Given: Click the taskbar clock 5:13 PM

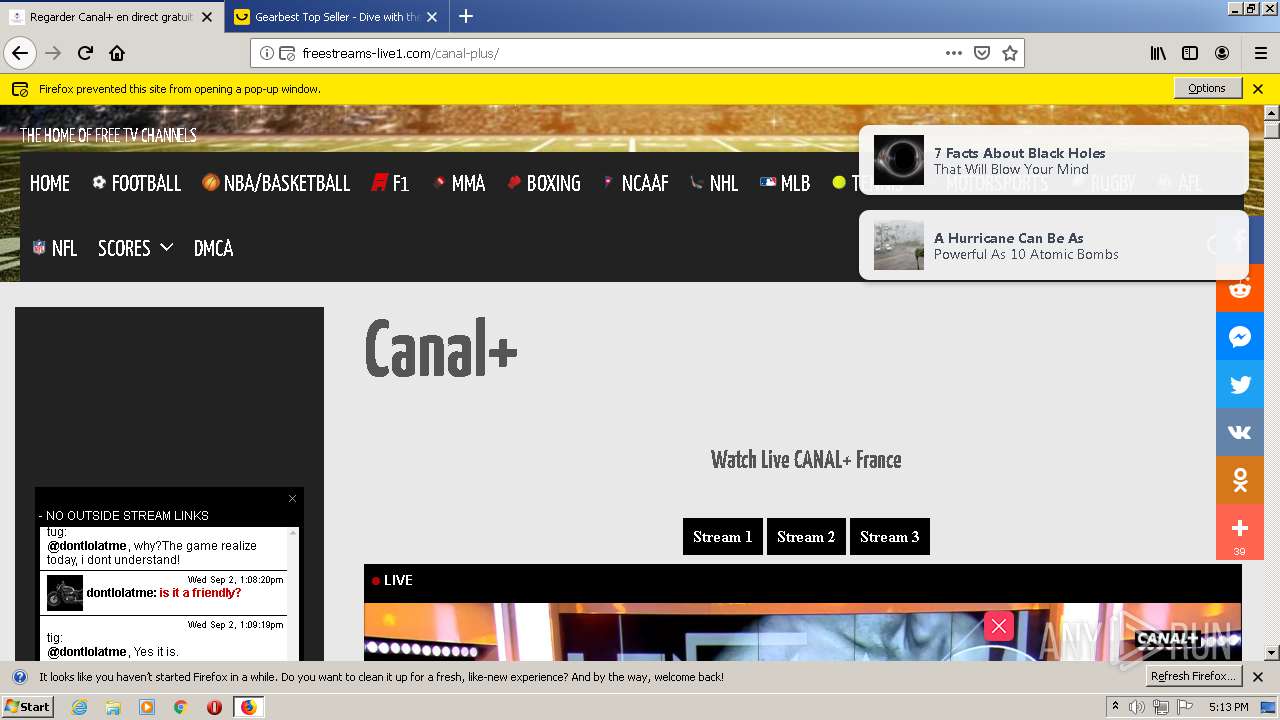Looking at the screenshot, I should (1228, 707).
